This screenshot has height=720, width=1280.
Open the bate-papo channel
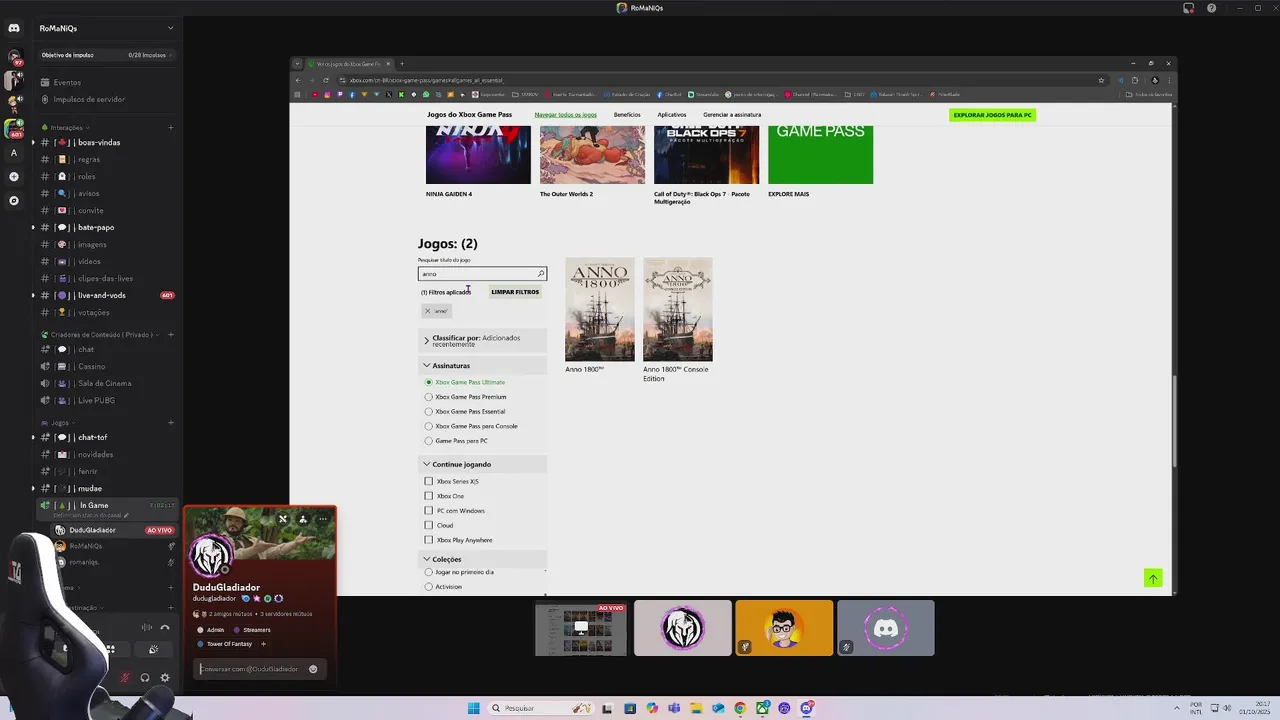point(96,227)
